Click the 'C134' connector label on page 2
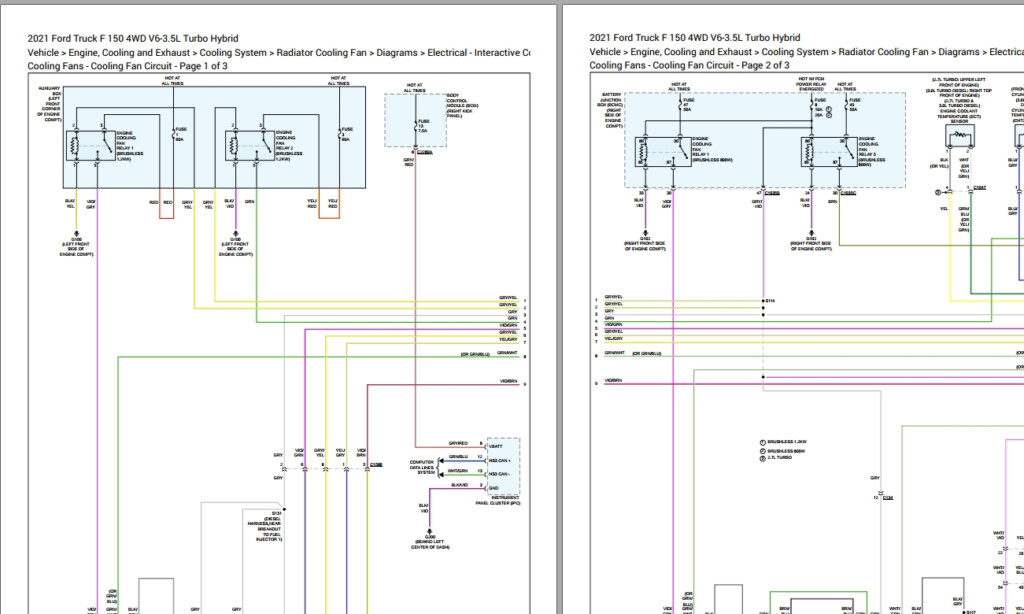 click(x=888, y=498)
